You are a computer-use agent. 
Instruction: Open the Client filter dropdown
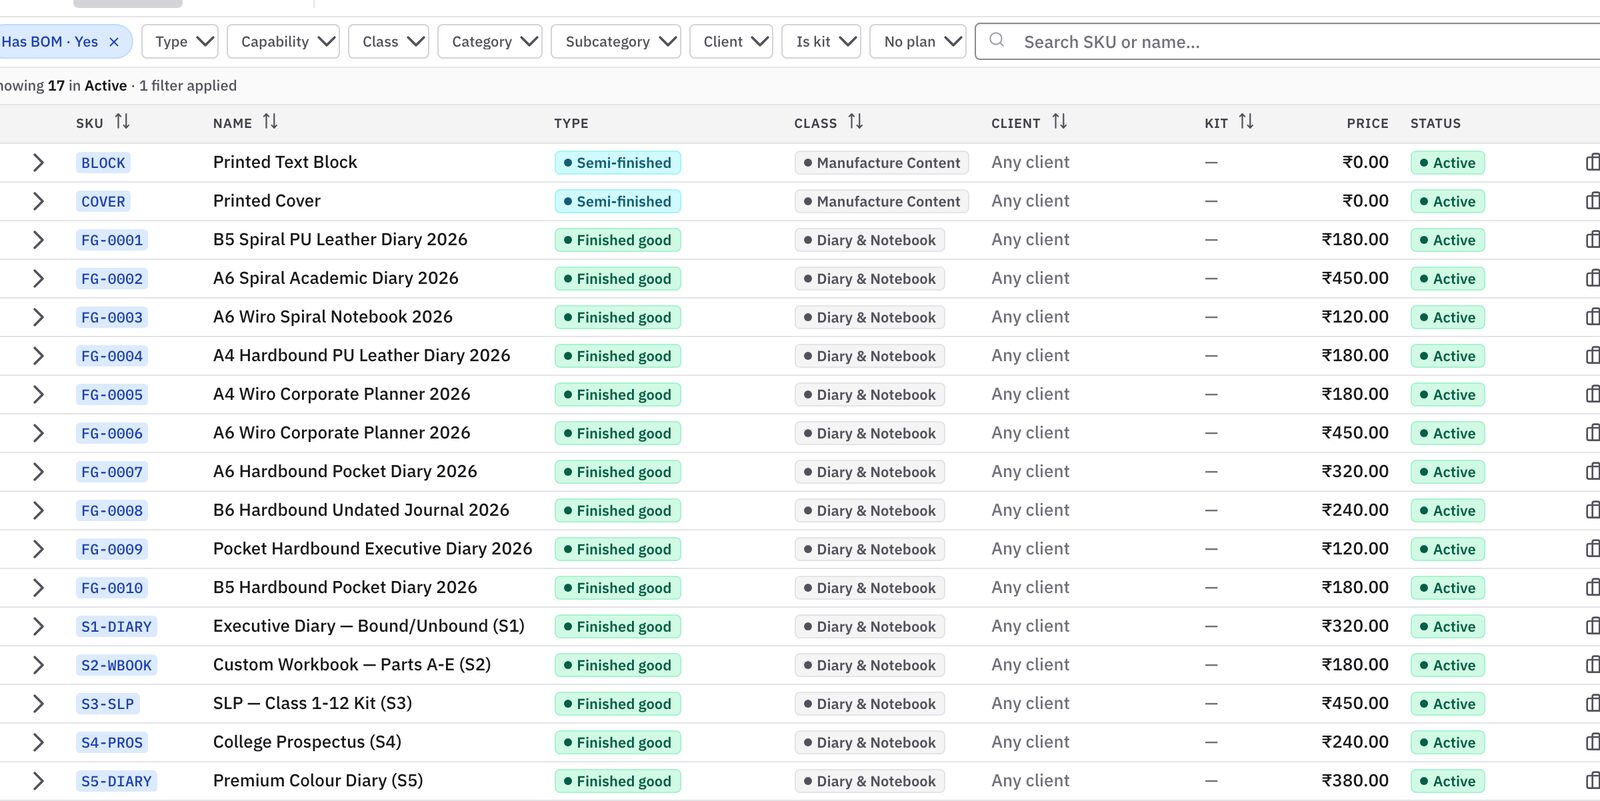[x=731, y=42]
